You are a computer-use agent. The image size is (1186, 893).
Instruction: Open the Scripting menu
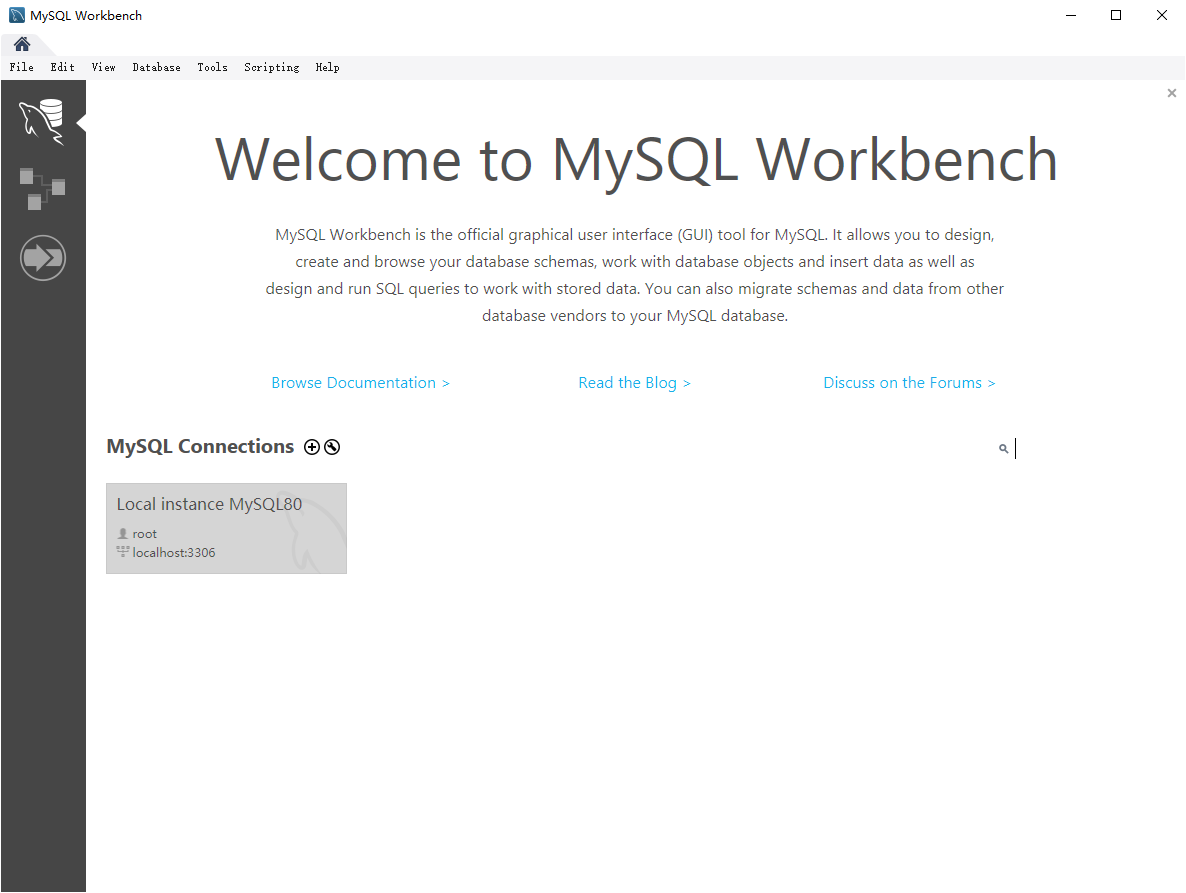click(x=272, y=67)
